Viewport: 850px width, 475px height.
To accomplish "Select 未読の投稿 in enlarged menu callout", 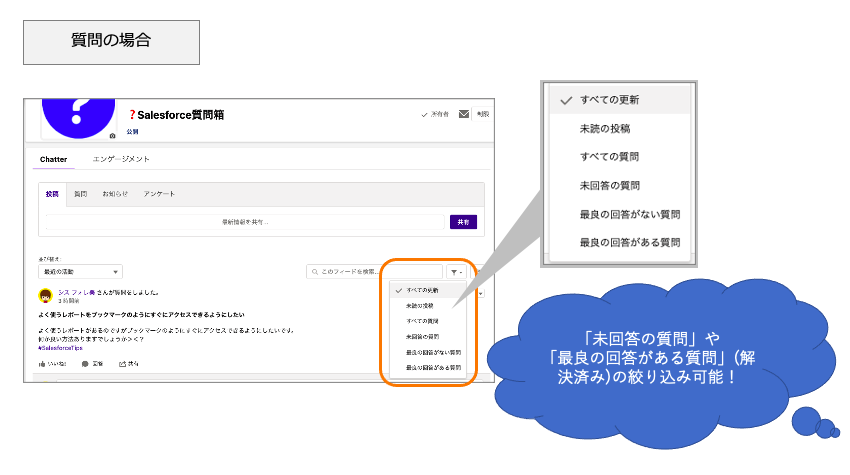I will click(x=620, y=129).
